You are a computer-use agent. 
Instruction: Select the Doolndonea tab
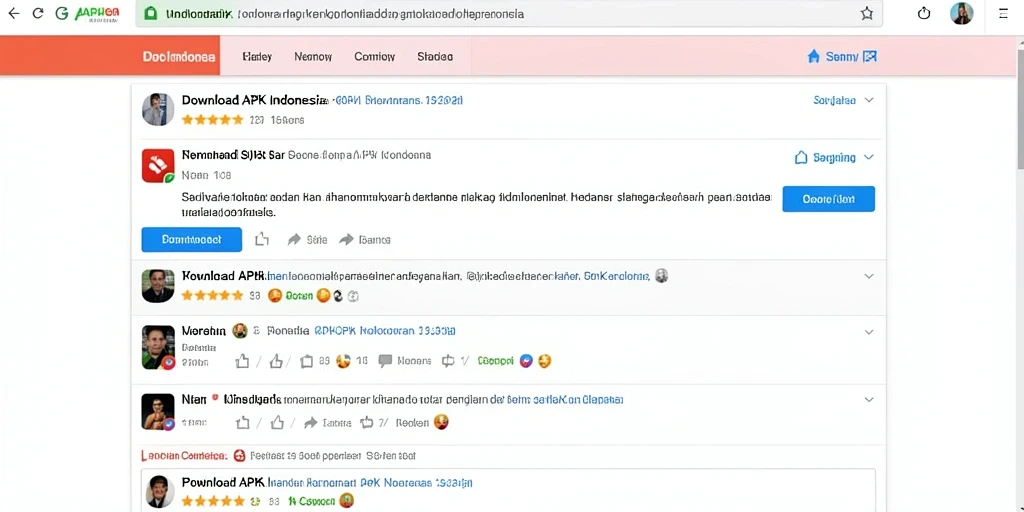tap(178, 57)
